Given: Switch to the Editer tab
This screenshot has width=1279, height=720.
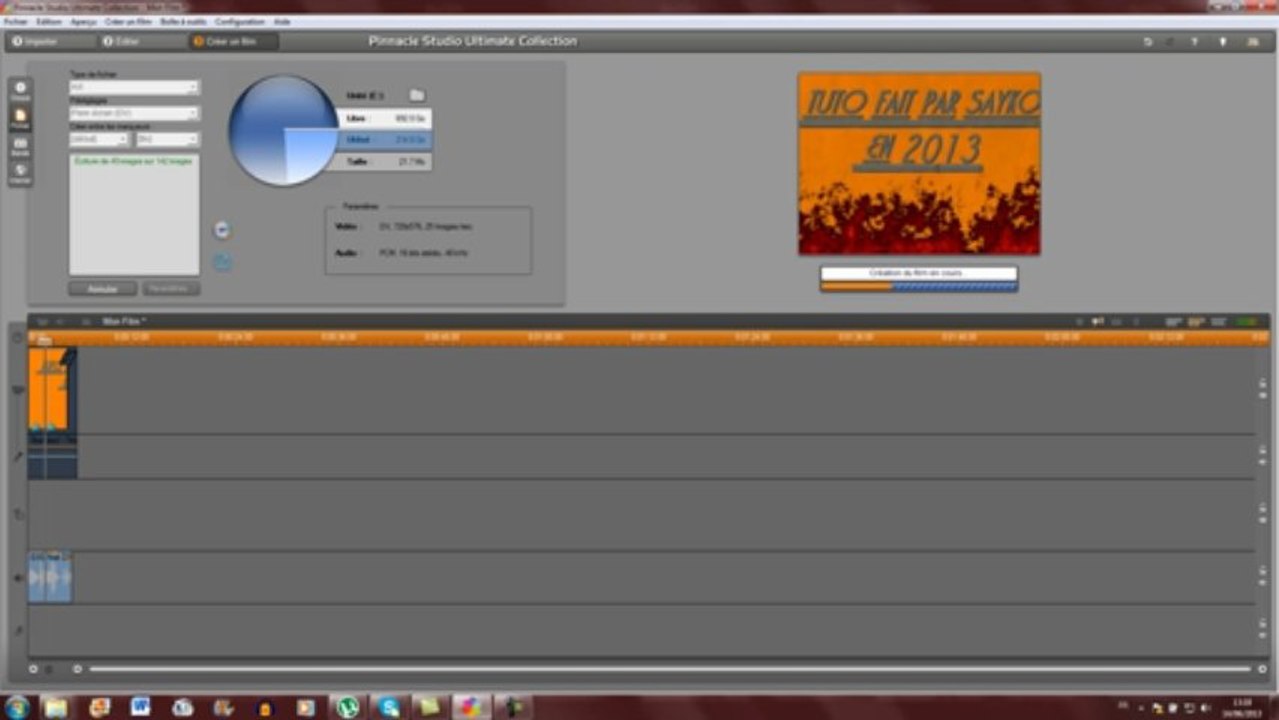Looking at the screenshot, I should [143, 41].
